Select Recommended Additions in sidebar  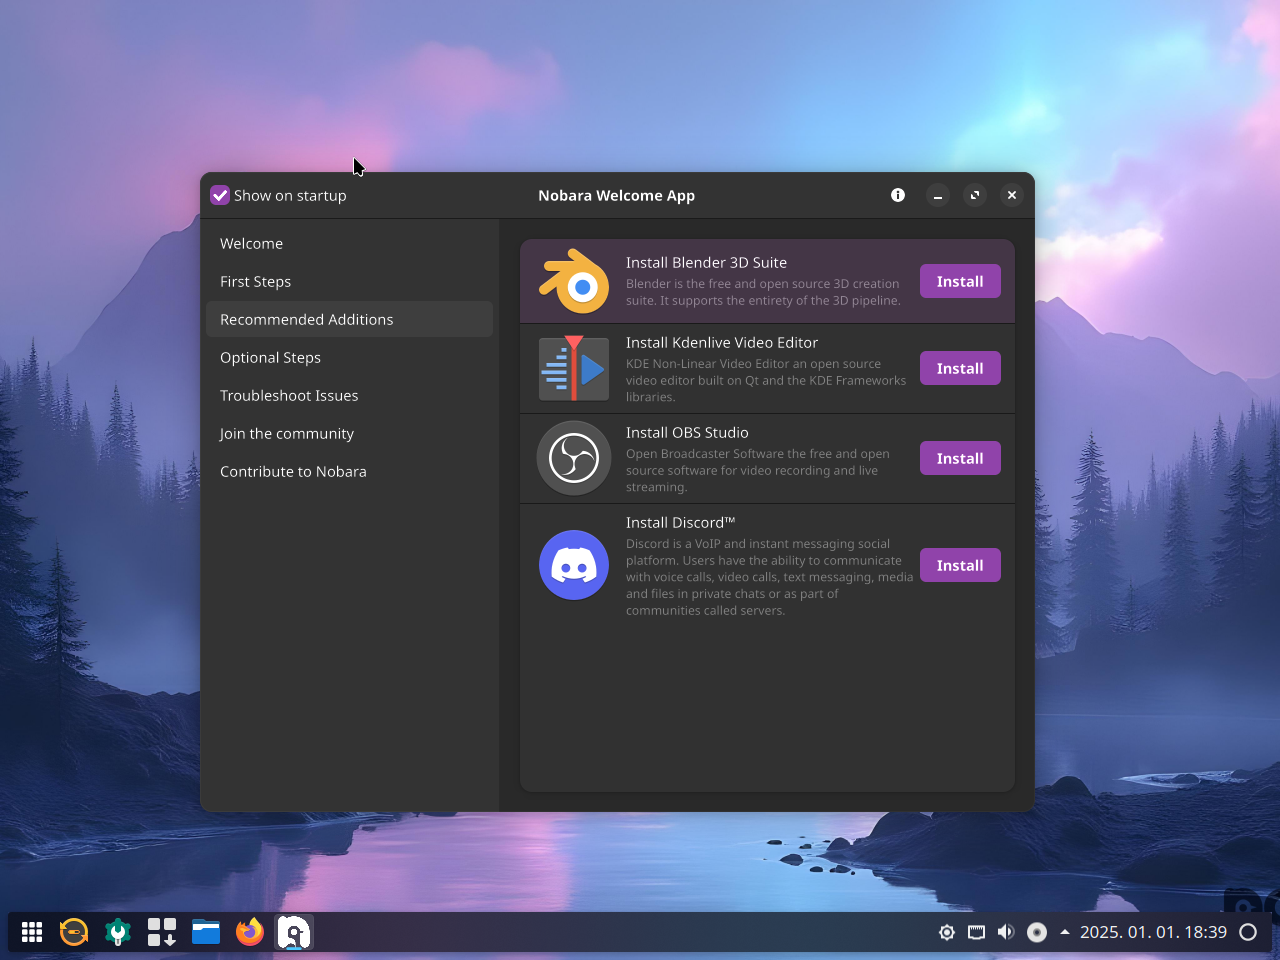click(x=349, y=320)
